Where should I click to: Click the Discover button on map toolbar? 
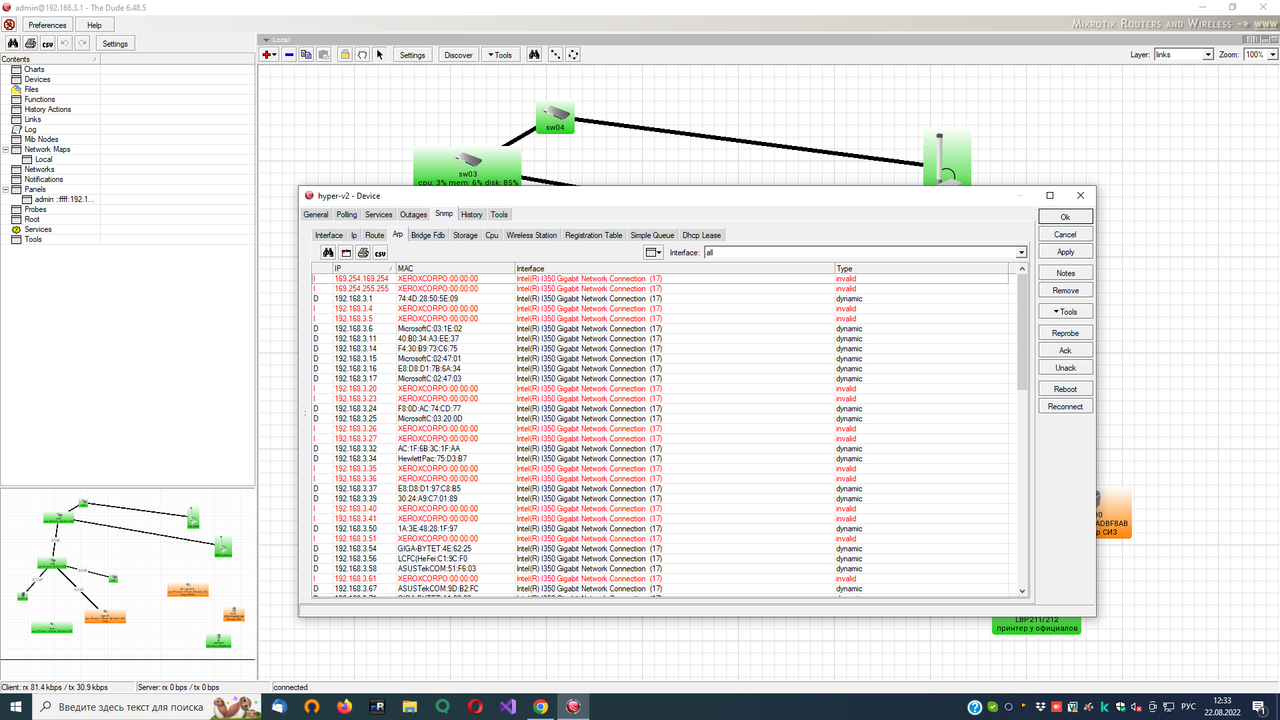[458, 55]
